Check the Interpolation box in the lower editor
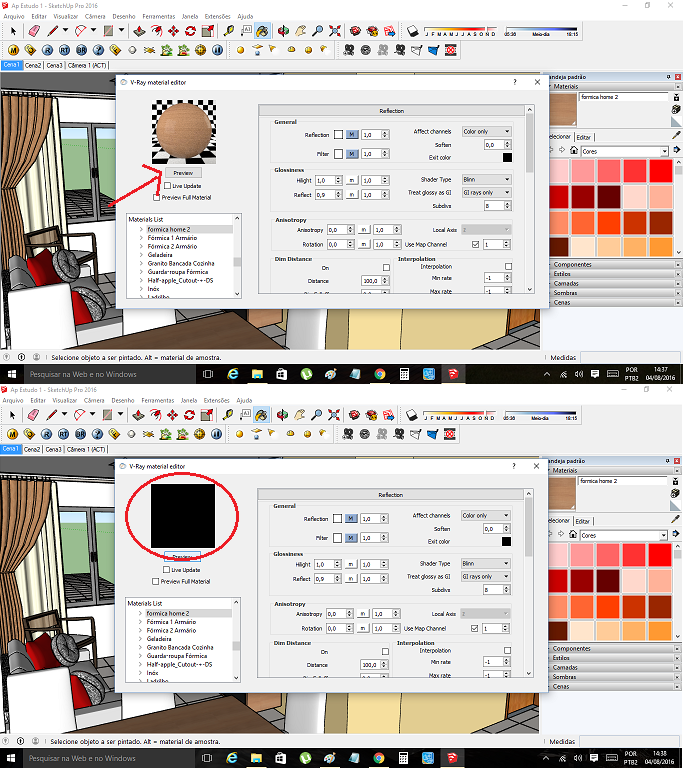This screenshot has height=768, width=684. click(x=507, y=650)
